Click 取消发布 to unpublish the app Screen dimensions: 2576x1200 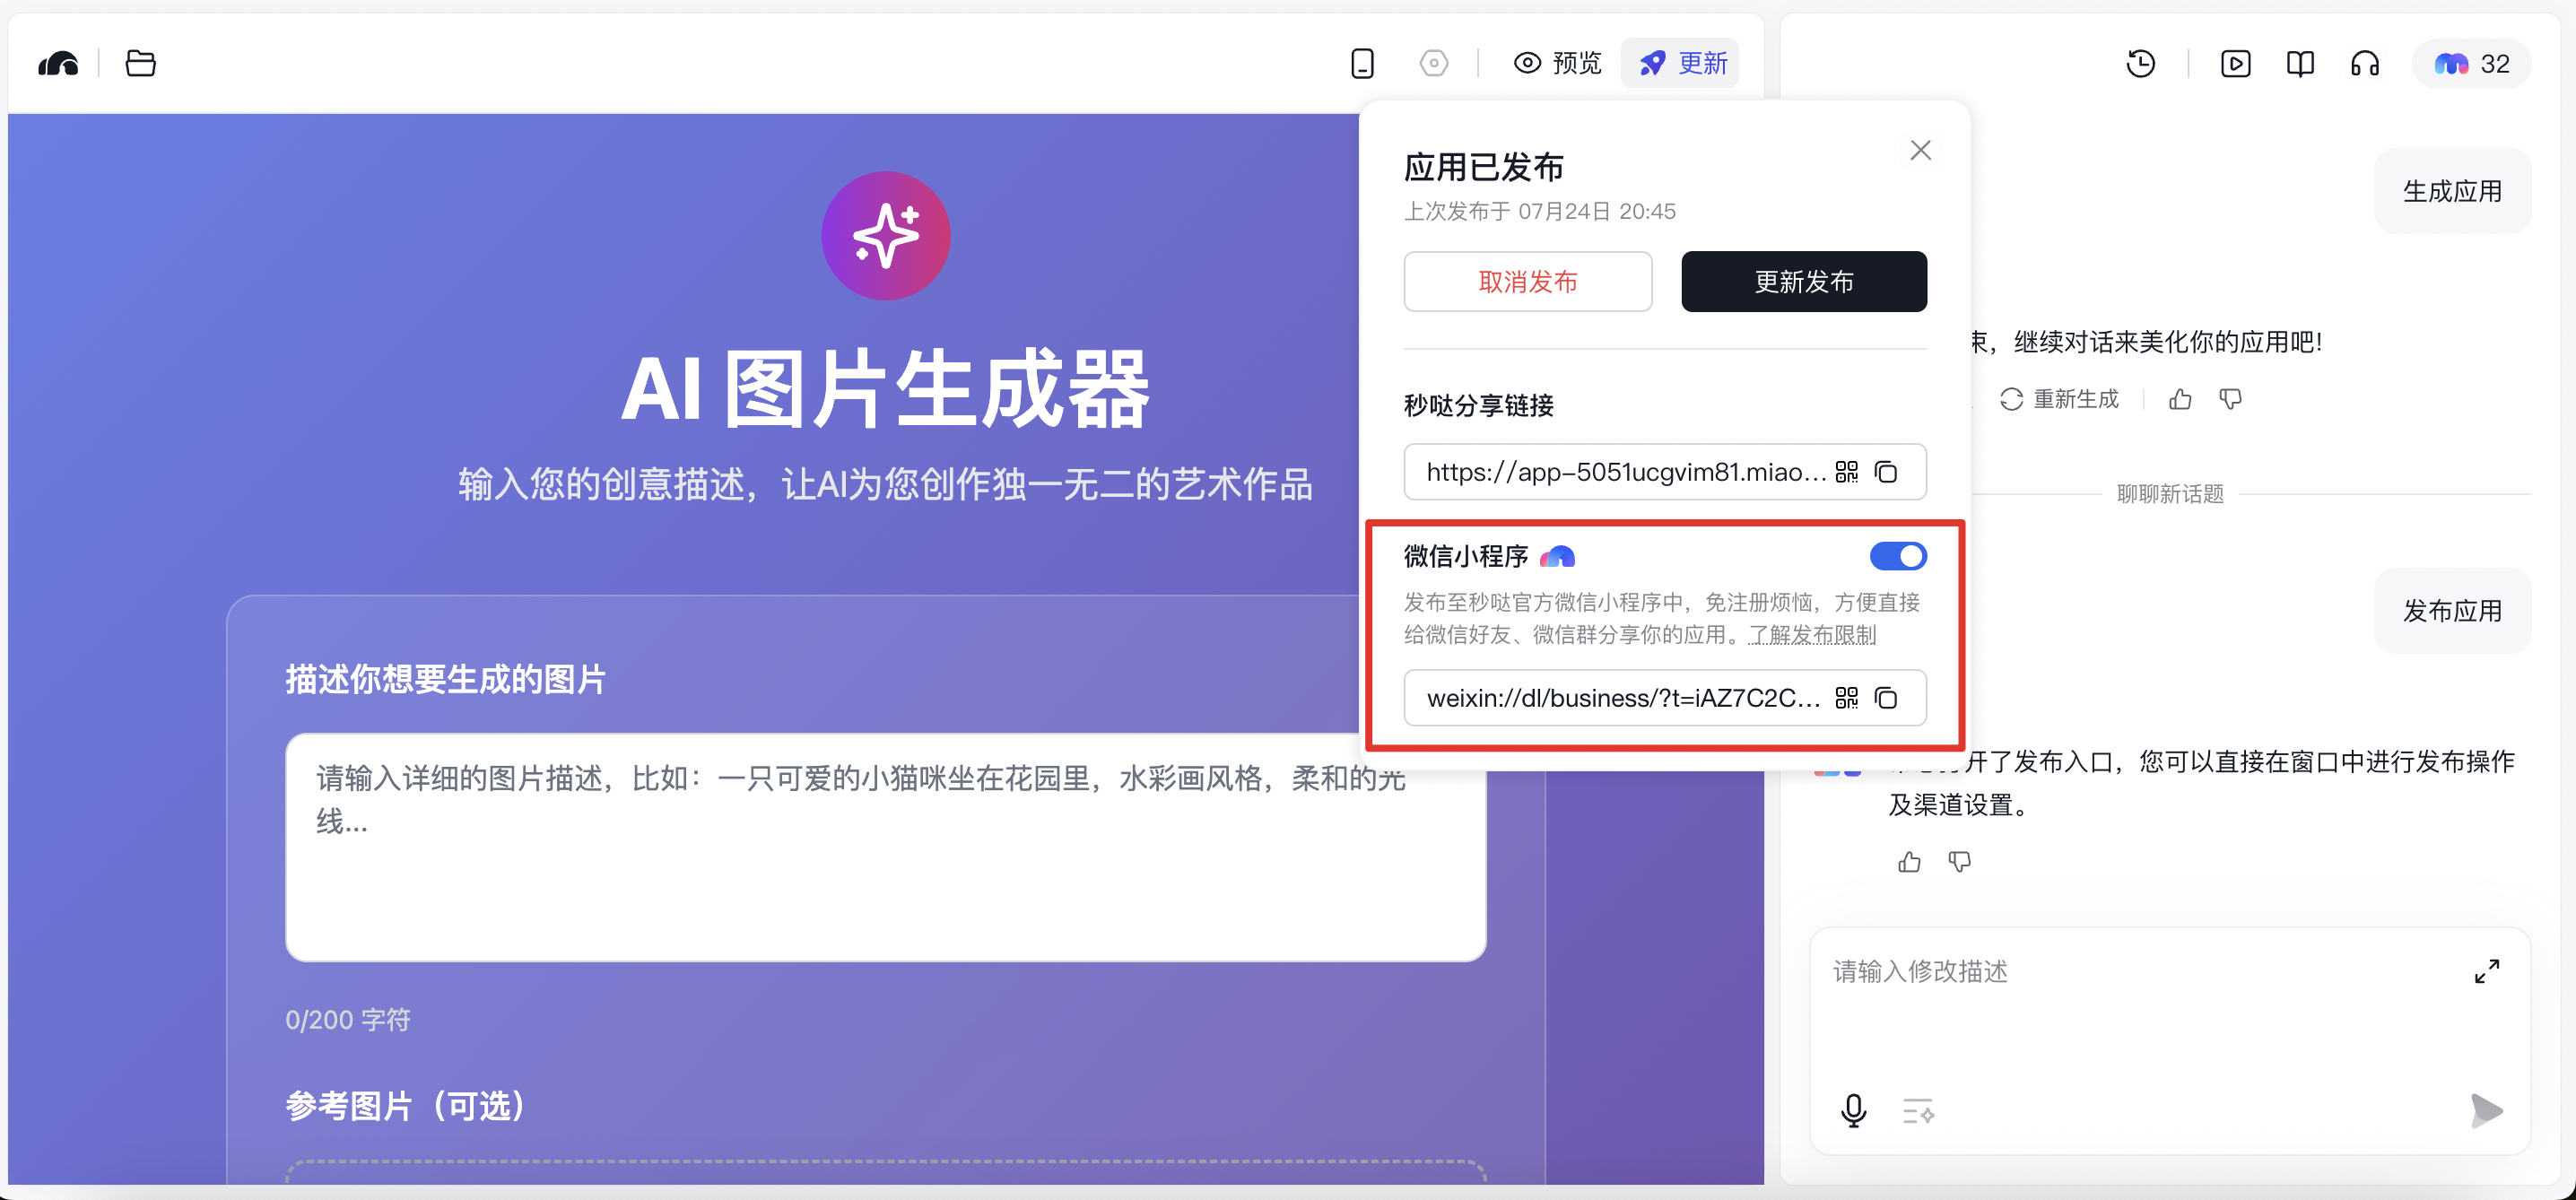[1527, 282]
